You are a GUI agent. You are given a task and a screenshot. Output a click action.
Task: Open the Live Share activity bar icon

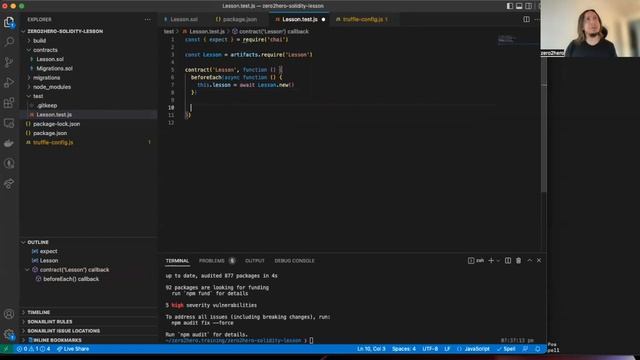(x=9, y=184)
